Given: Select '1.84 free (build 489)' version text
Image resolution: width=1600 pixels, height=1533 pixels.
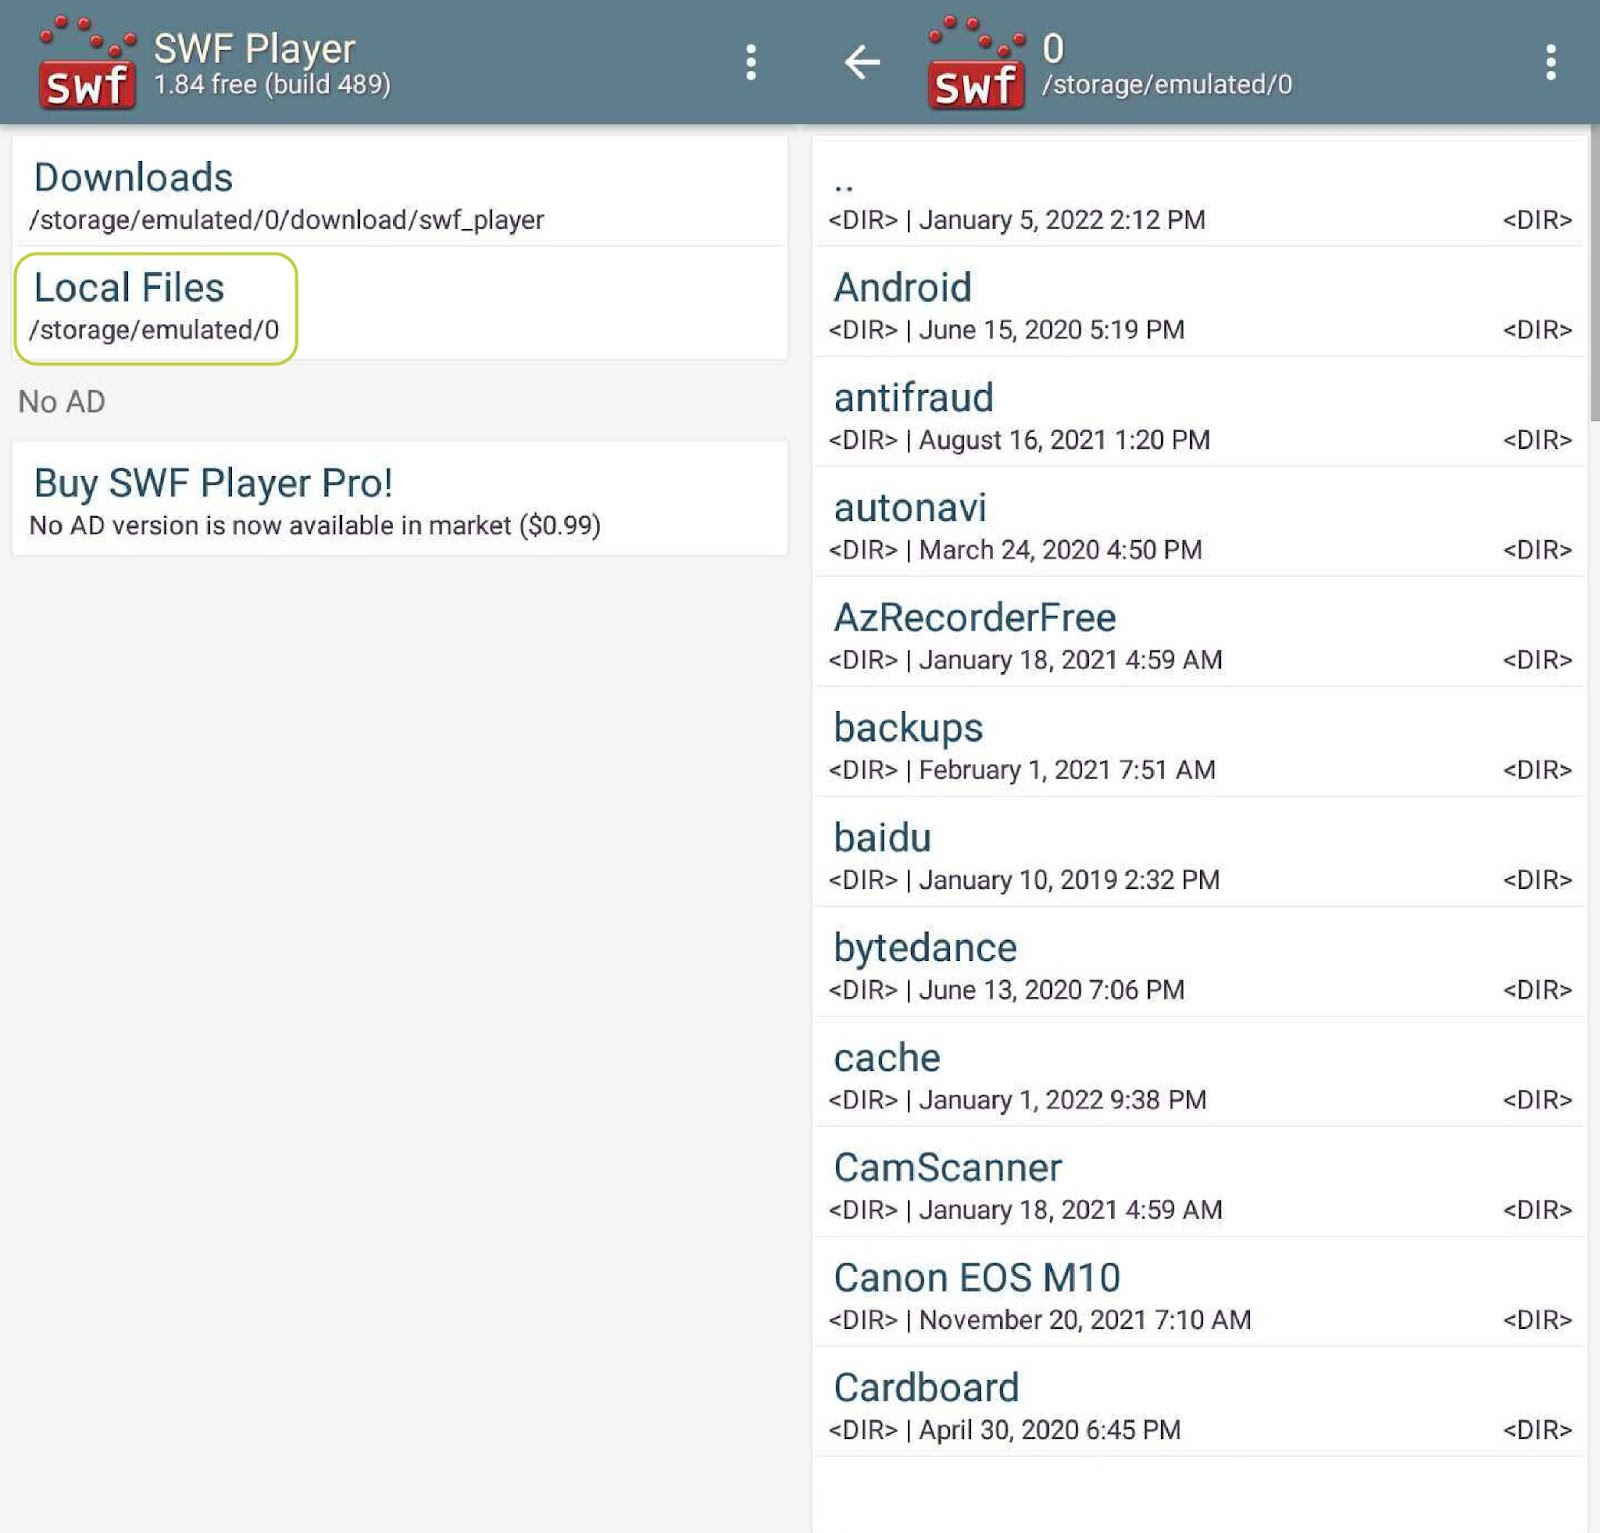Looking at the screenshot, I should 272,85.
